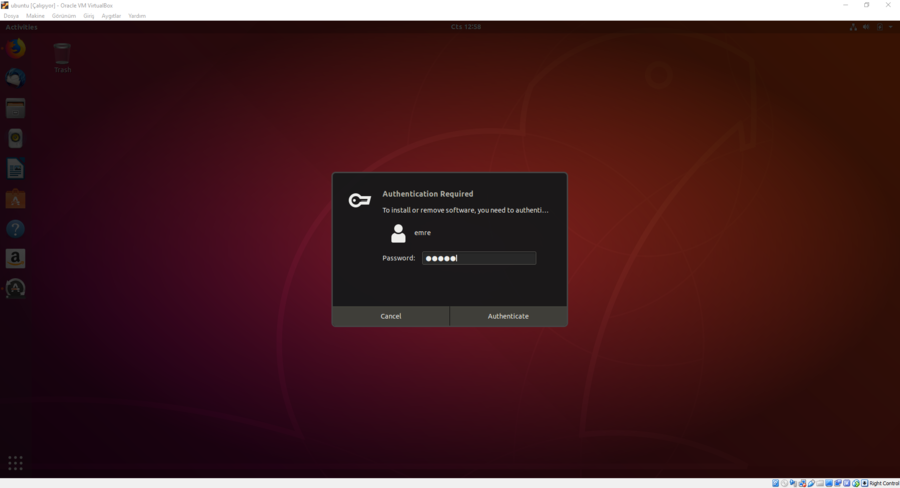This screenshot has height=488, width=900.
Task: Click the Trash desktop icon
Action: (x=62, y=56)
